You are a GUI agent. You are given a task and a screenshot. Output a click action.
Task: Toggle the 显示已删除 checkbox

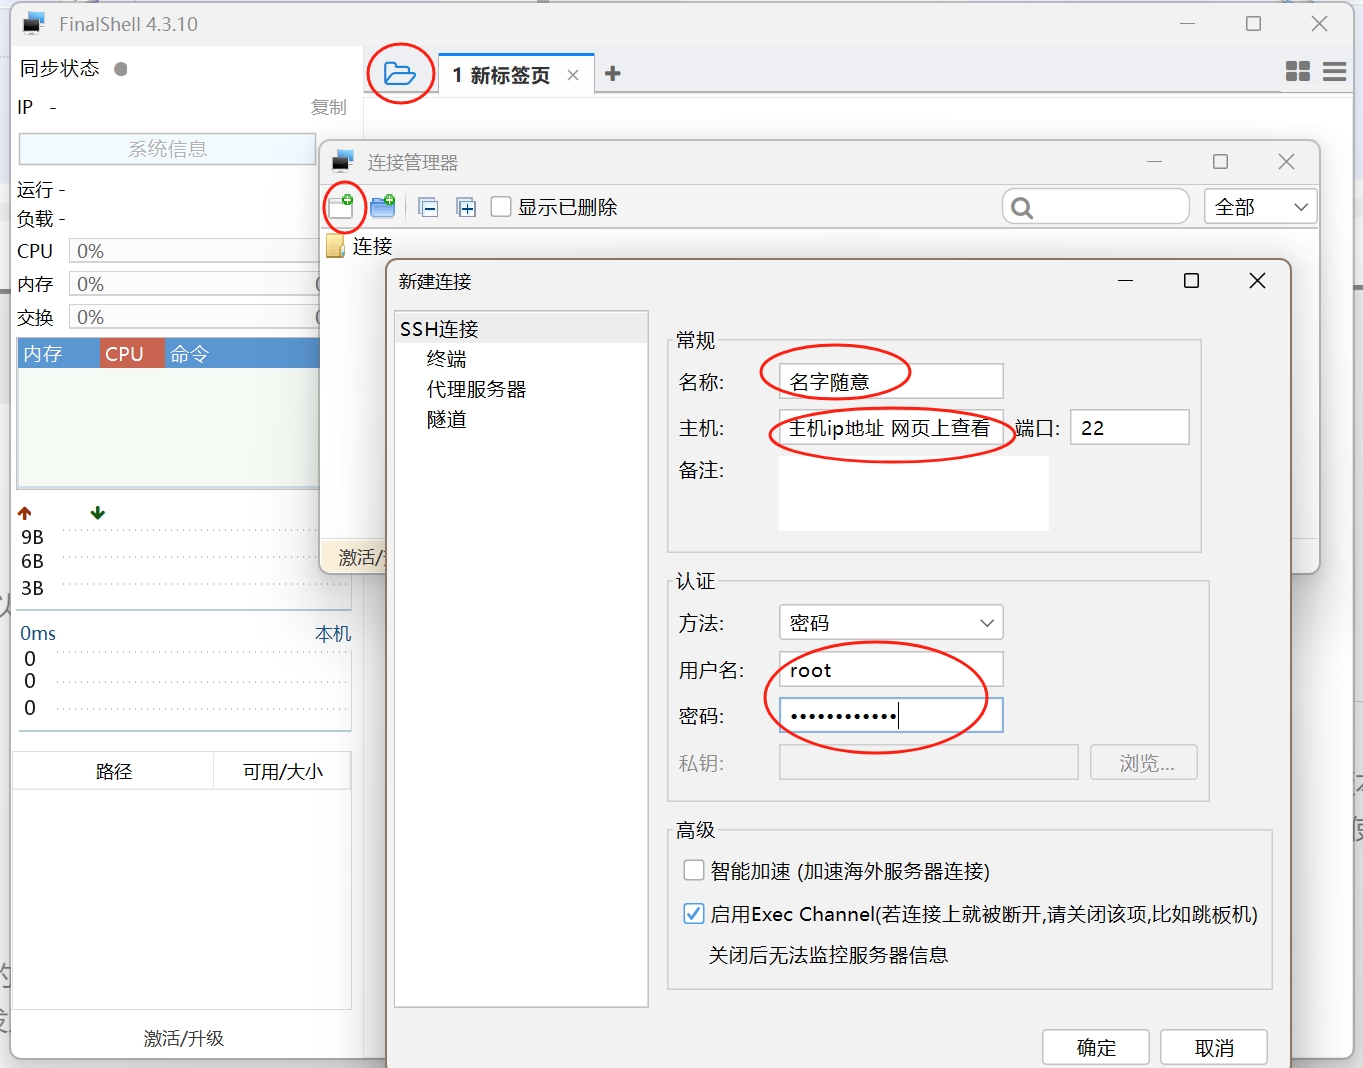click(x=501, y=206)
